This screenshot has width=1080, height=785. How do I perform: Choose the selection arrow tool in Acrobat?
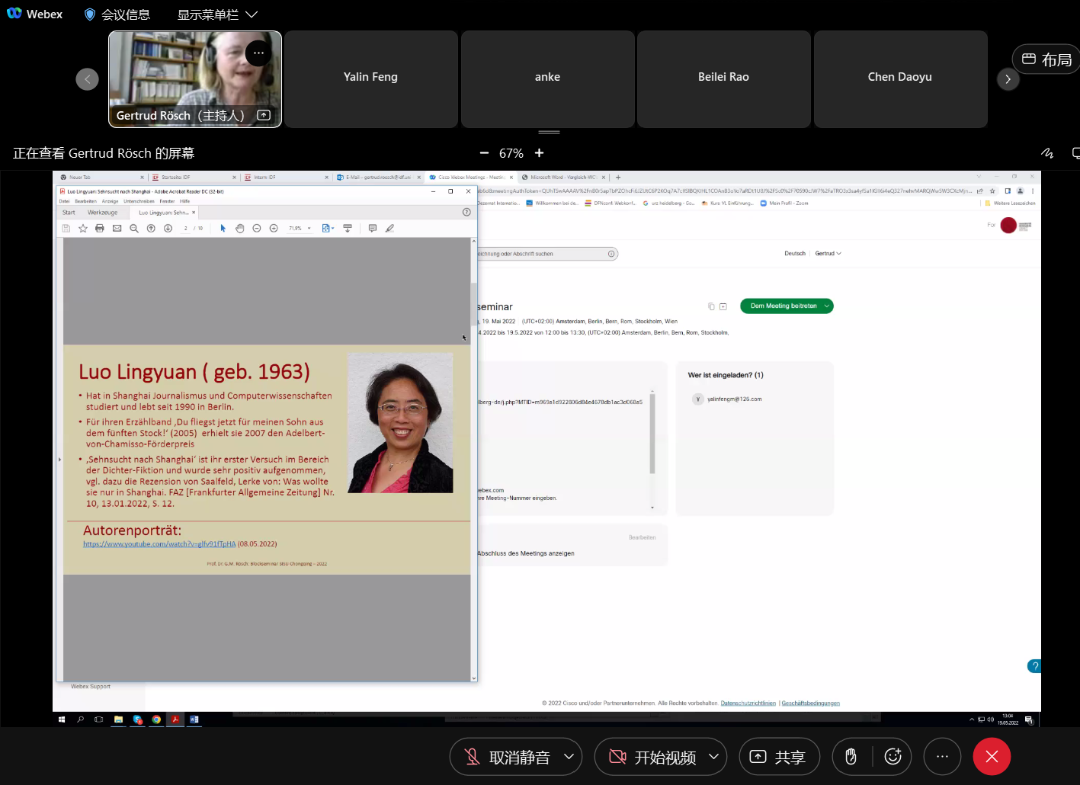222,228
